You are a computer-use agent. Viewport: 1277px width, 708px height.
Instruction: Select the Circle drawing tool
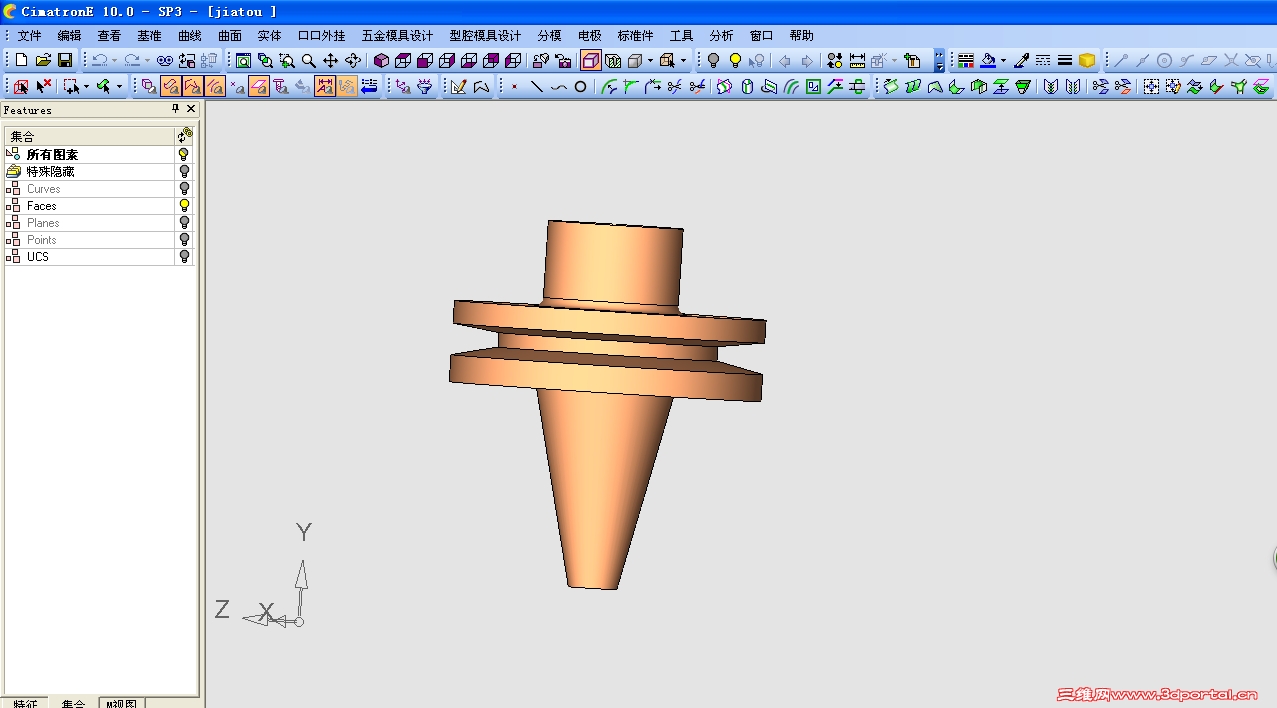pyautogui.click(x=579, y=87)
